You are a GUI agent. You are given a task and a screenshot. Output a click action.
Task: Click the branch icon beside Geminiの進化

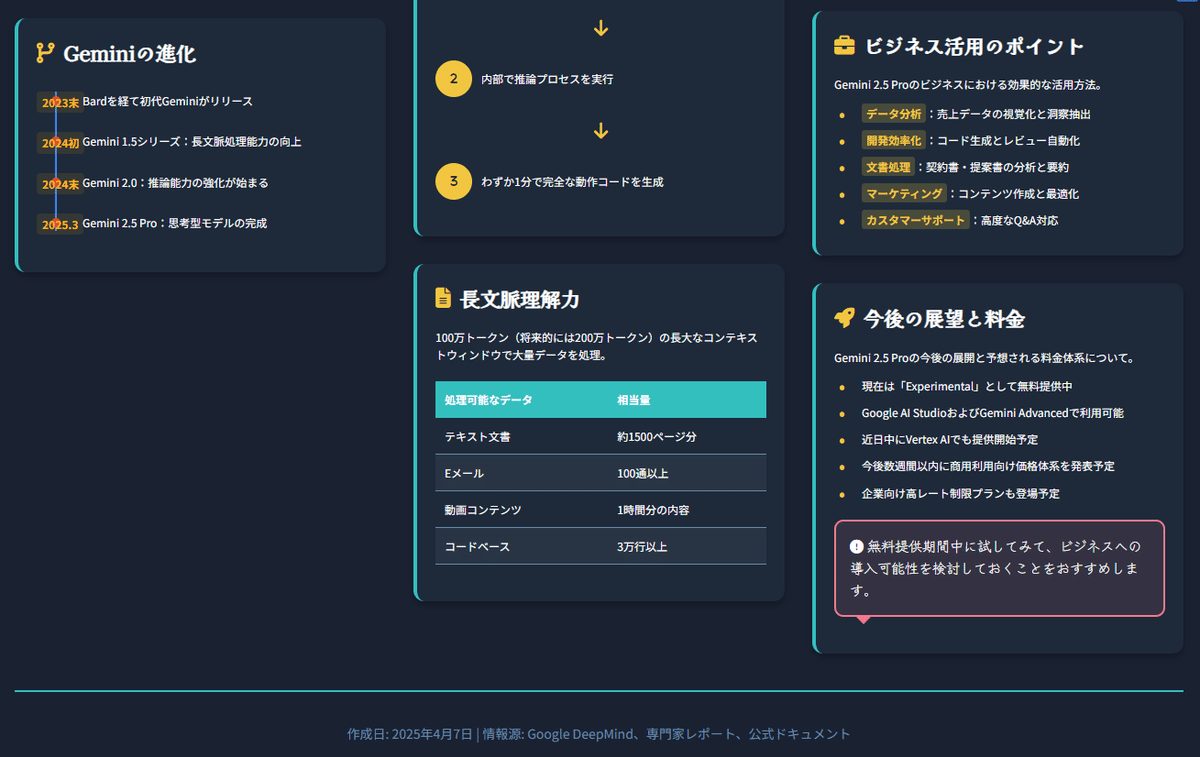tap(45, 53)
